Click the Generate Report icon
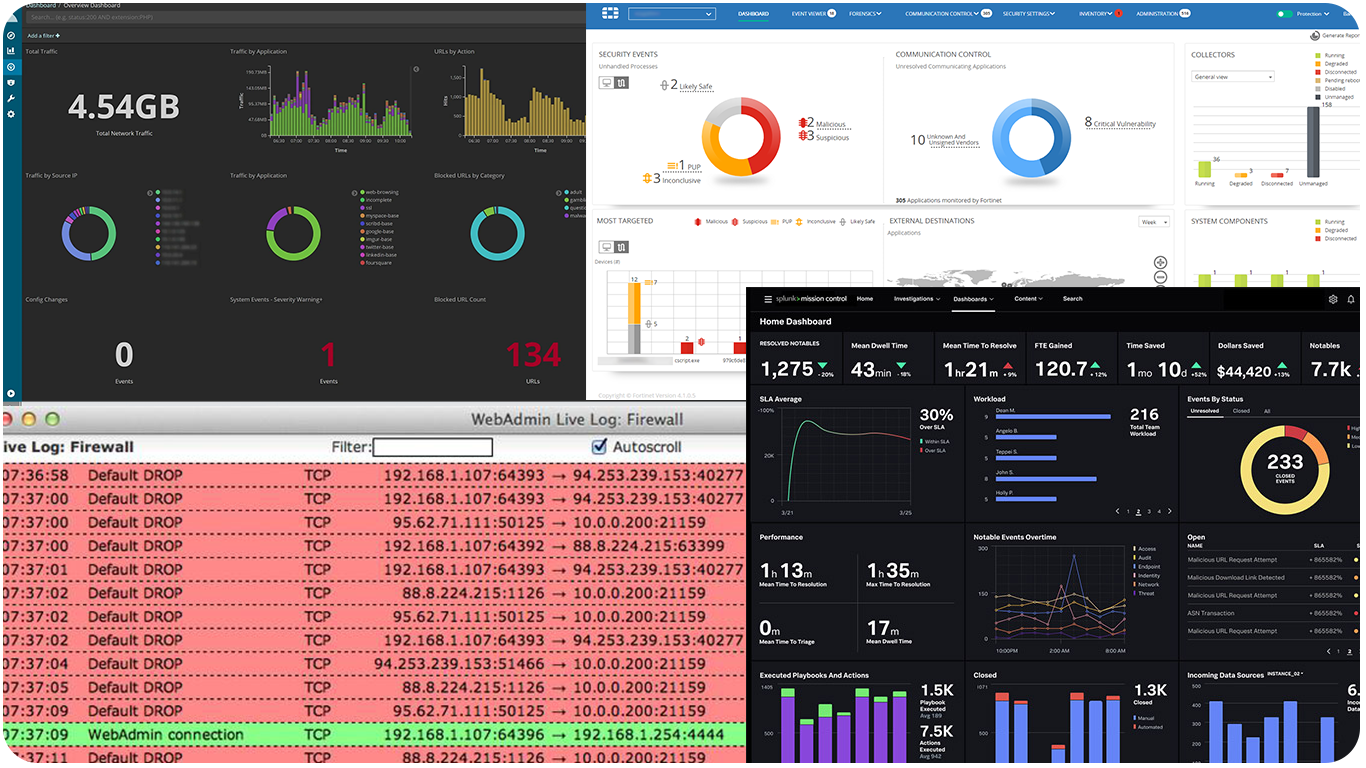 (1313, 36)
